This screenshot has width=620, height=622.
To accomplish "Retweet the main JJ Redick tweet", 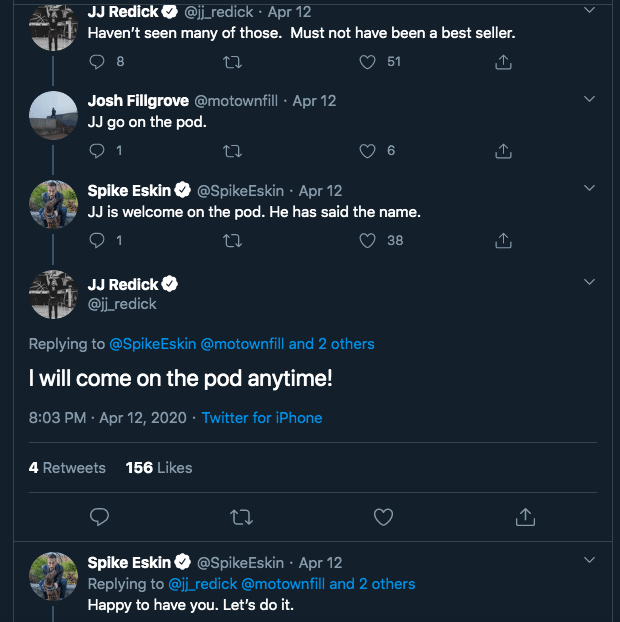I will 241,517.
